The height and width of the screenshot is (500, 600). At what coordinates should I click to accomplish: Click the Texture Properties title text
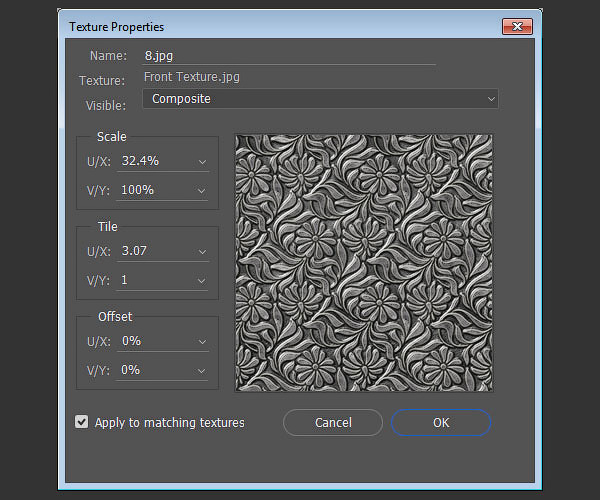click(x=116, y=27)
